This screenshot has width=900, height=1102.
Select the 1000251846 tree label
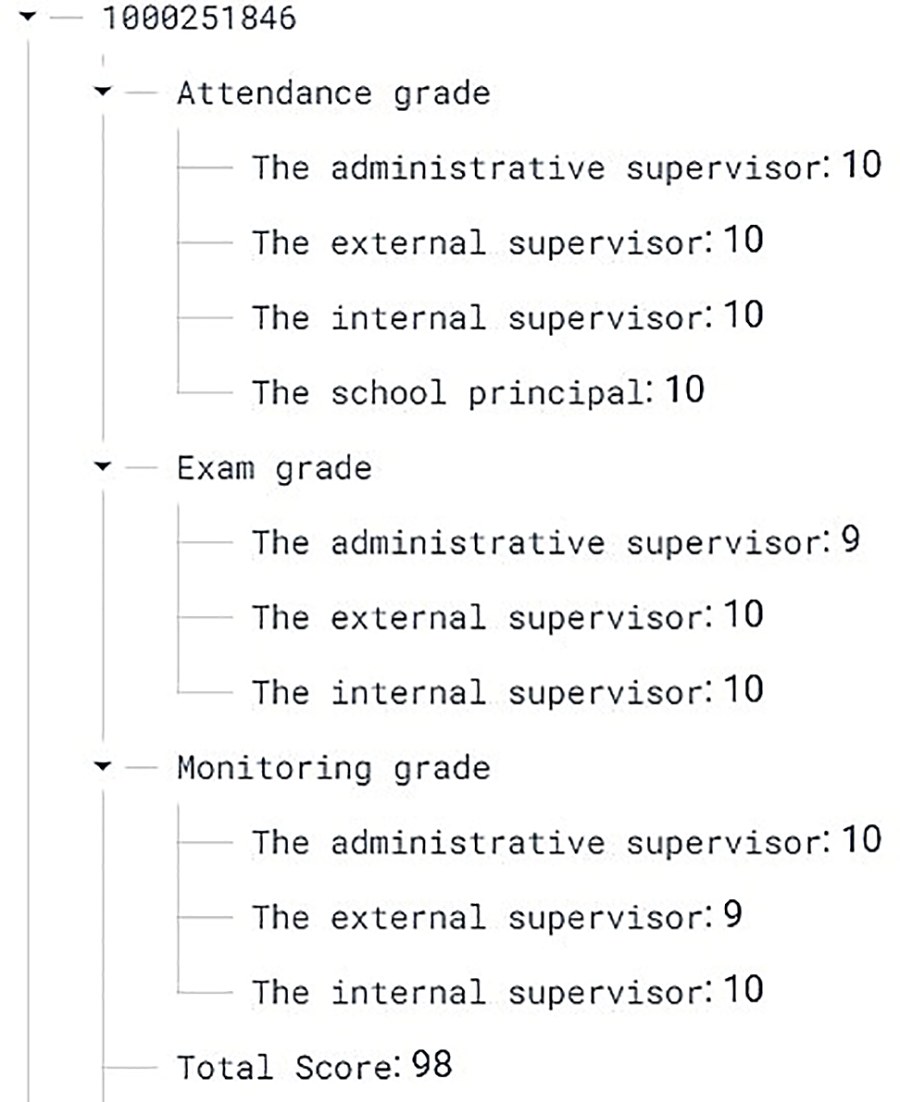pyautogui.click(x=198, y=19)
